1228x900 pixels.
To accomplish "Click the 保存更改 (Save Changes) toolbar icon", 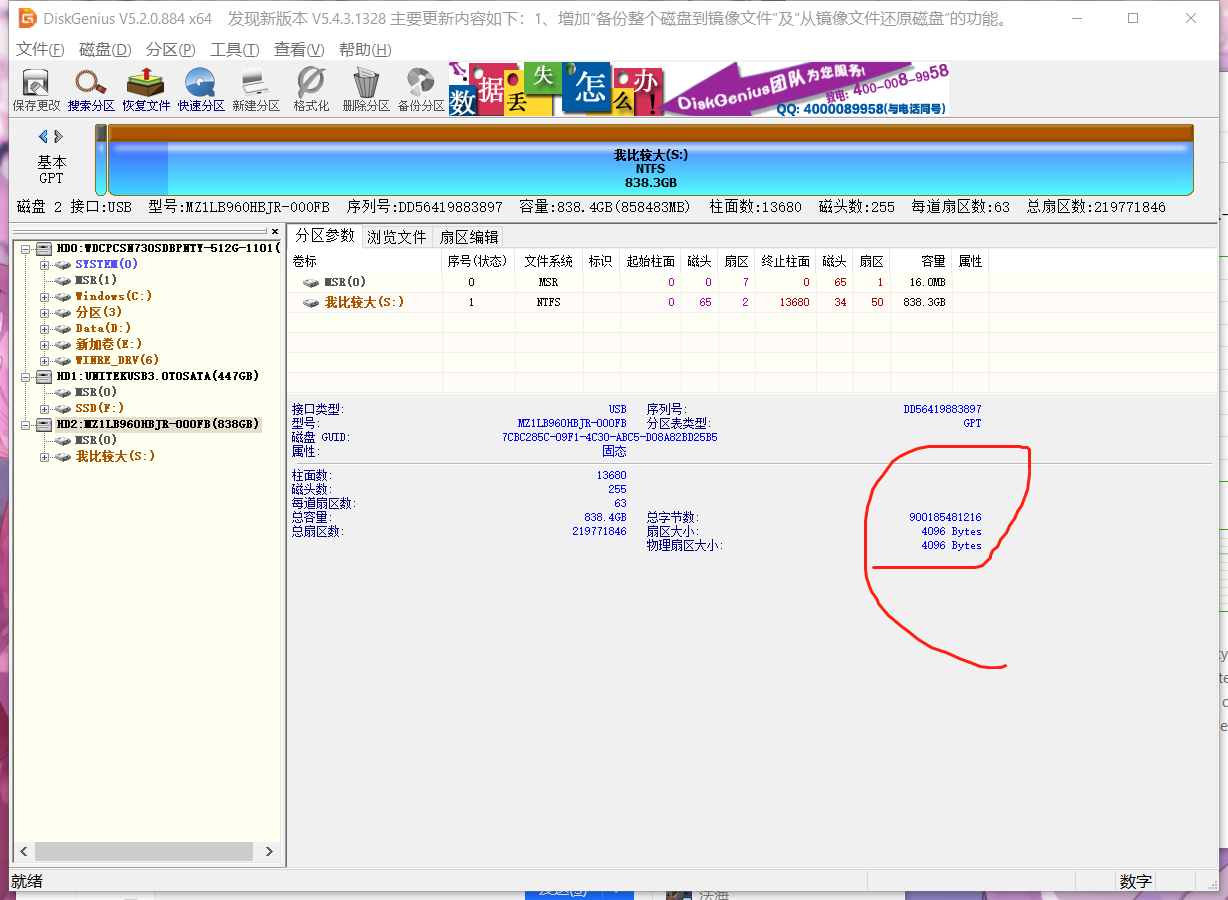I will coord(35,89).
